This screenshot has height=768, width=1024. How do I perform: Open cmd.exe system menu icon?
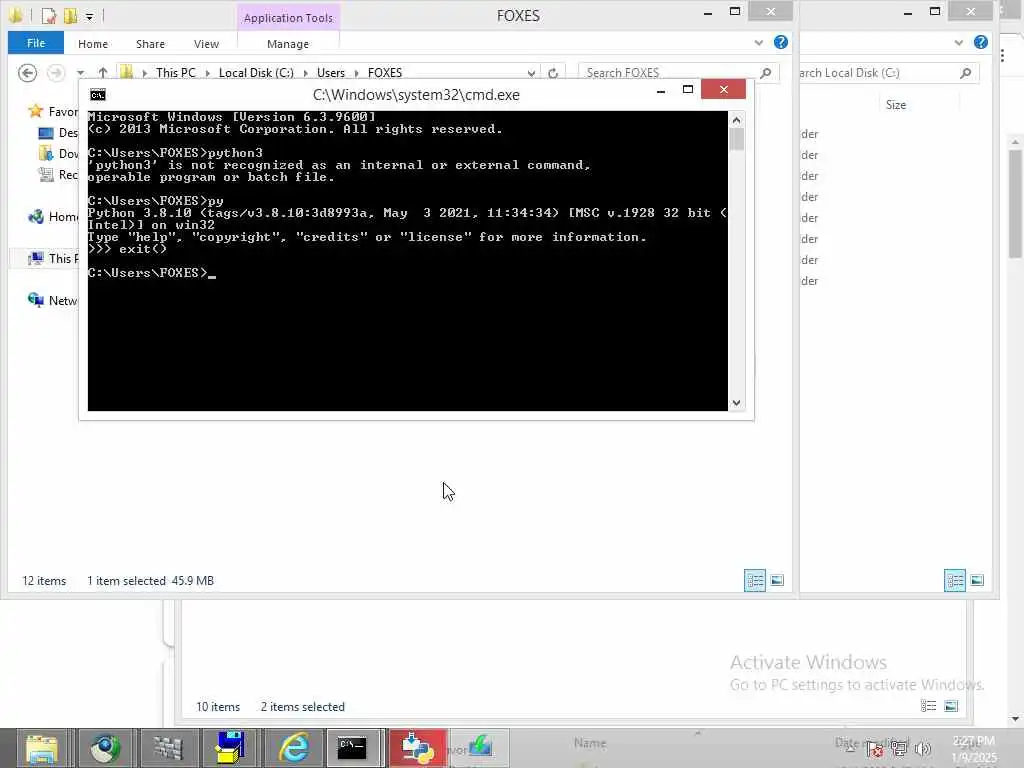[98, 95]
